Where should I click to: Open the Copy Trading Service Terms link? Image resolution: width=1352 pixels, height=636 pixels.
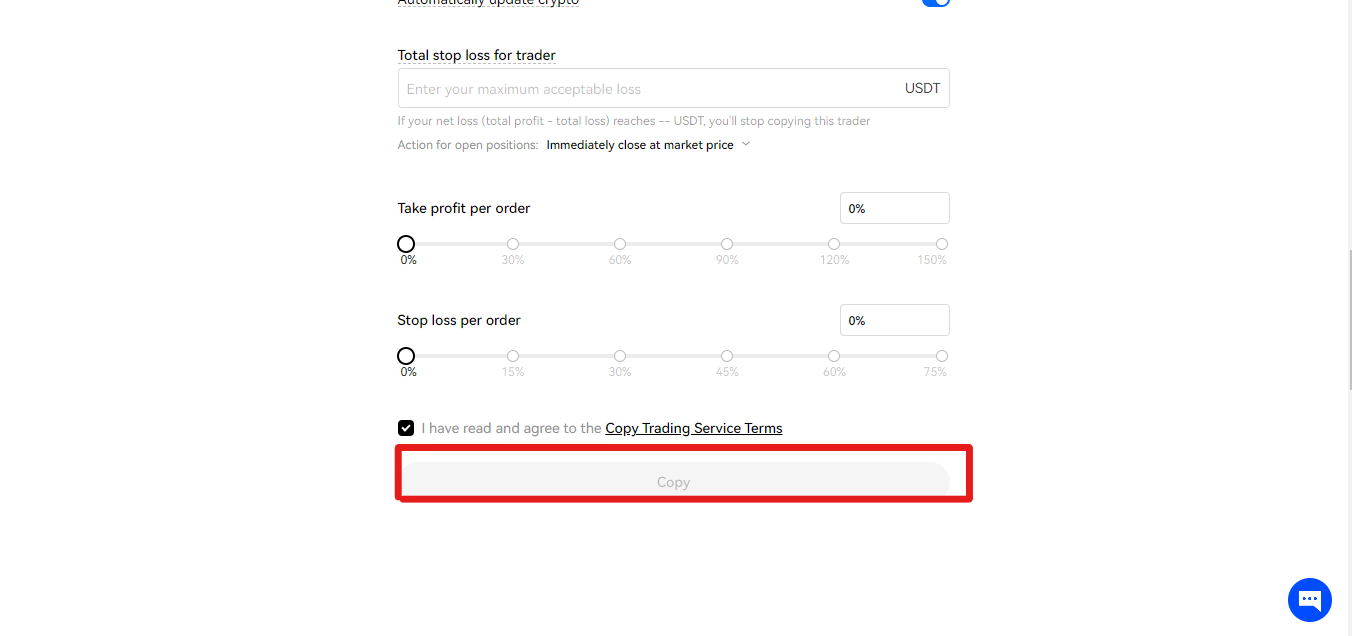(x=694, y=428)
